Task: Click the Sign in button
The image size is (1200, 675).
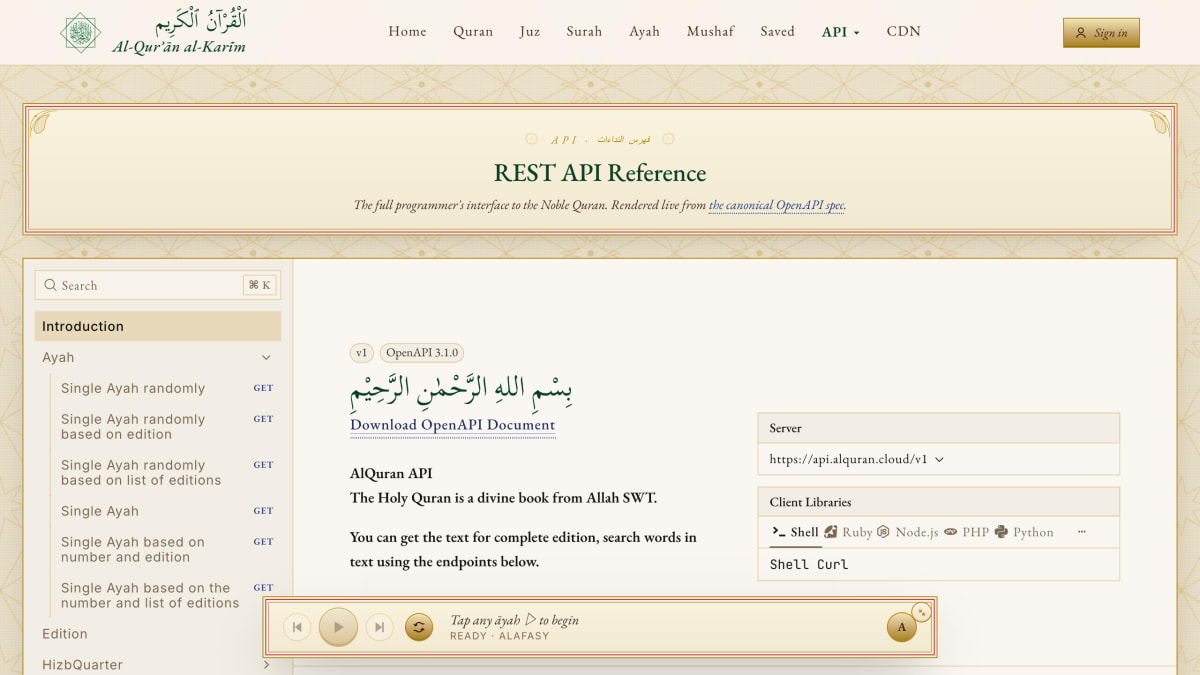Action: pyautogui.click(x=1101, y=33)
